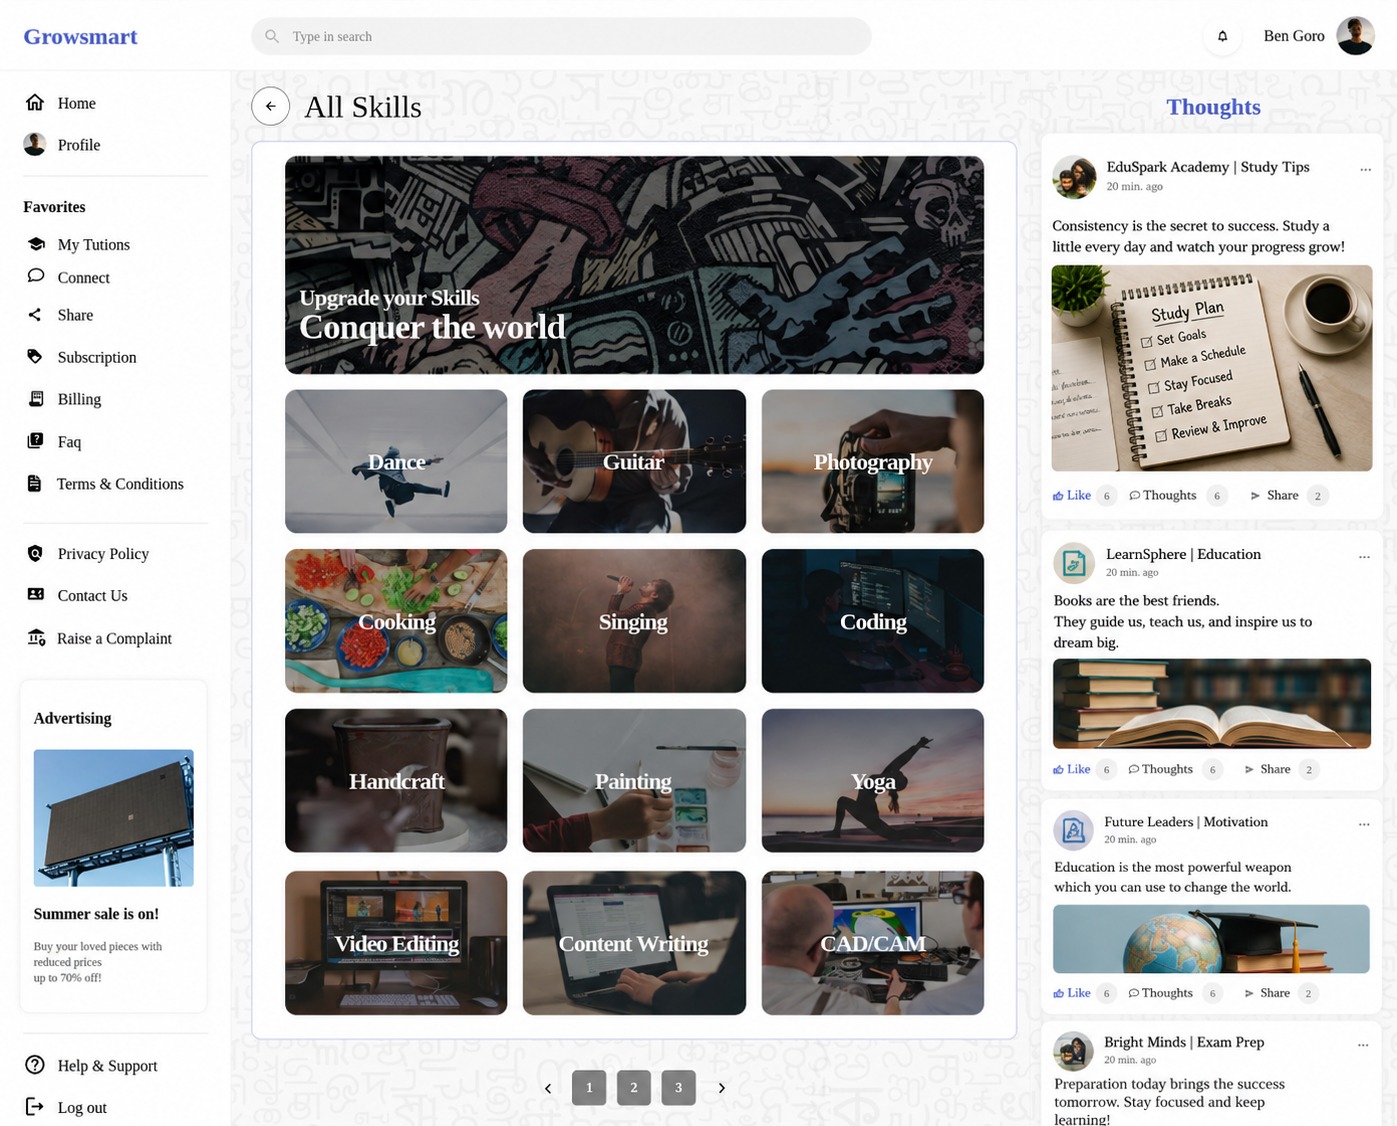Open Thoughts on LearnSphere post
The image size is (1397, 1126).
[1161, 769]
